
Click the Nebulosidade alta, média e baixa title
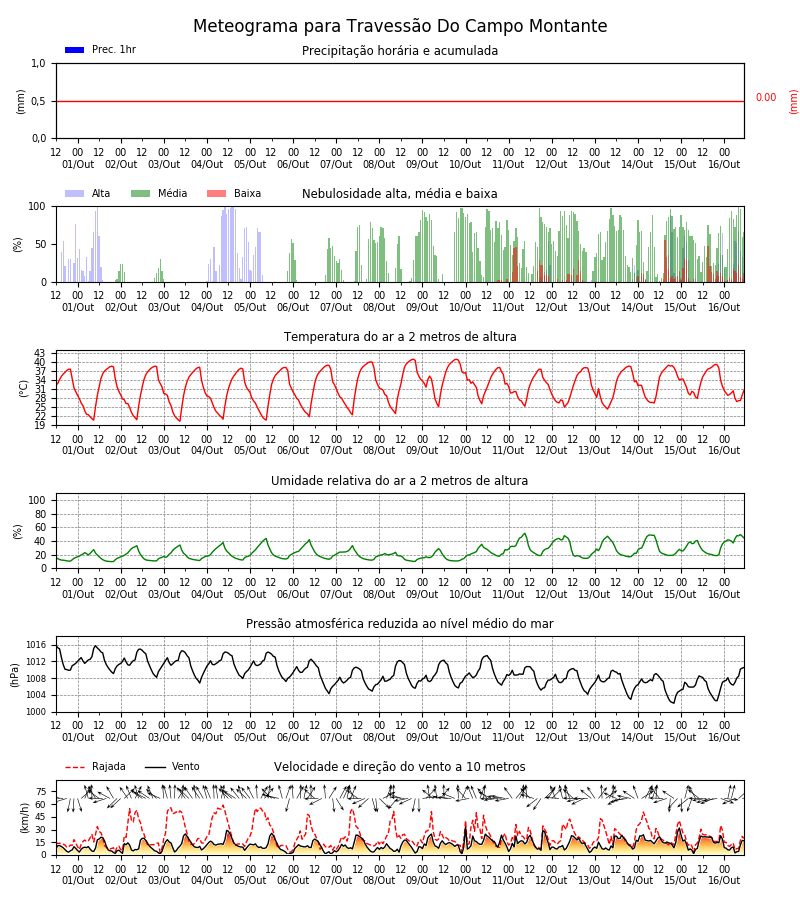point(400,194)
